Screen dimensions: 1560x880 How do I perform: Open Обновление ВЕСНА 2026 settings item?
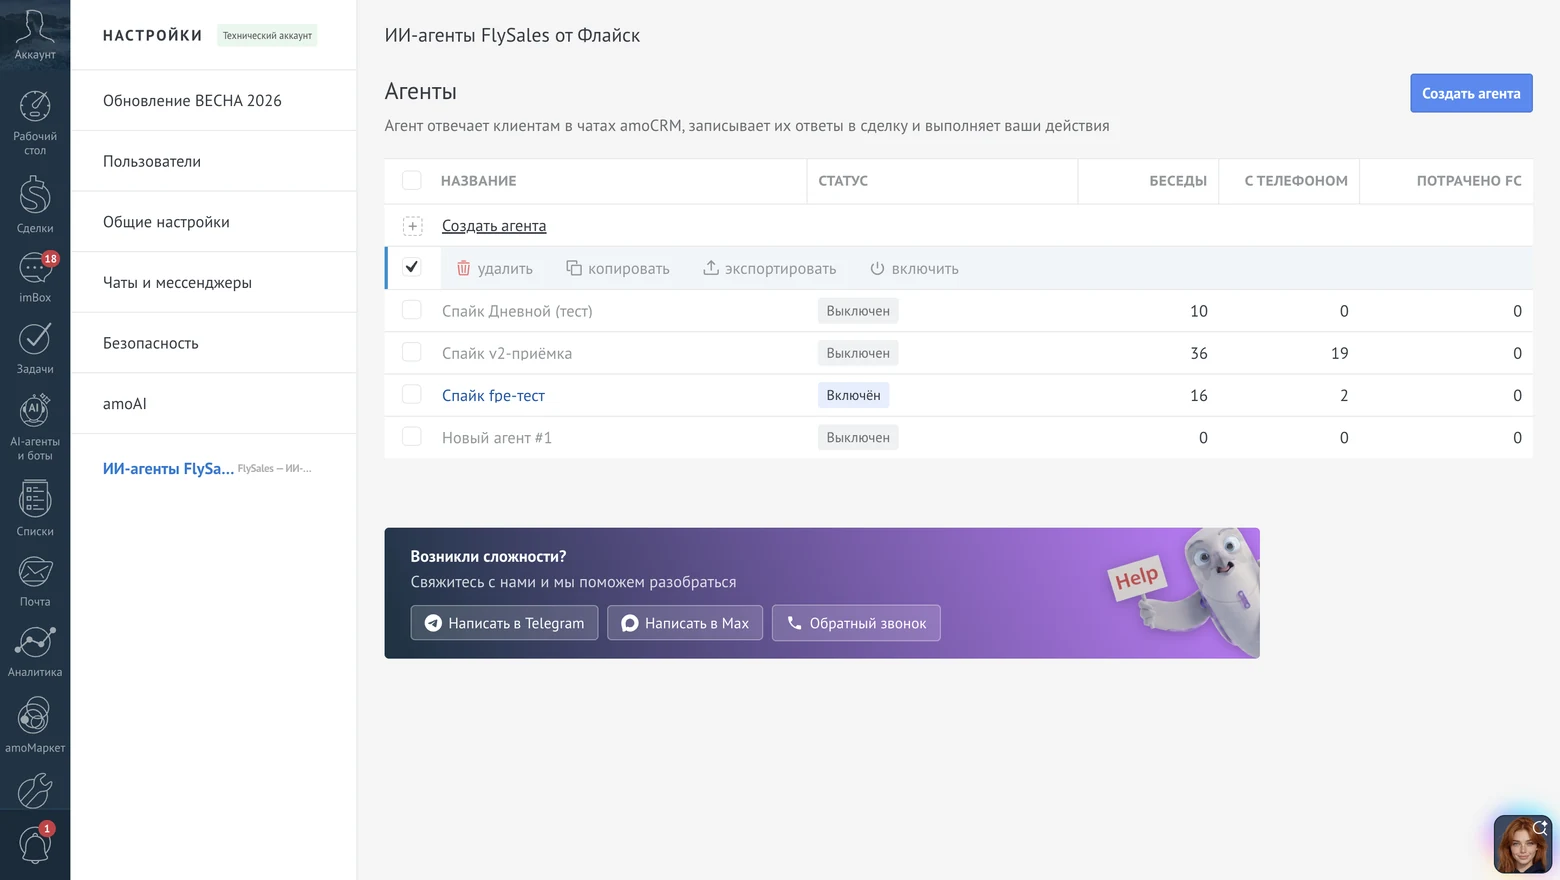(x=213, y=101)
